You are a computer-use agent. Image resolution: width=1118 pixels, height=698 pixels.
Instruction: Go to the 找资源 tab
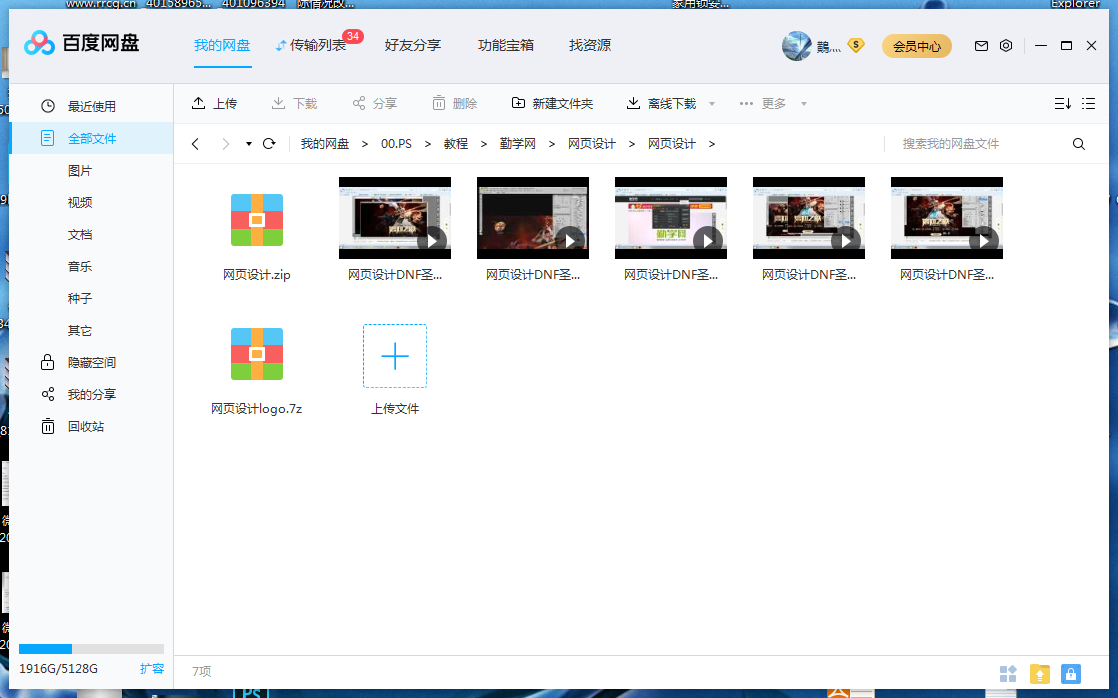590,46
